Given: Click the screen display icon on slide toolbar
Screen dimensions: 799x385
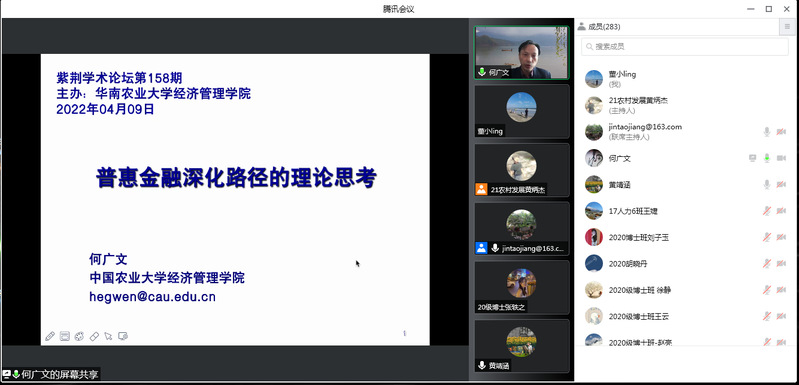Looking at the screenshot, I should [123, 336].
